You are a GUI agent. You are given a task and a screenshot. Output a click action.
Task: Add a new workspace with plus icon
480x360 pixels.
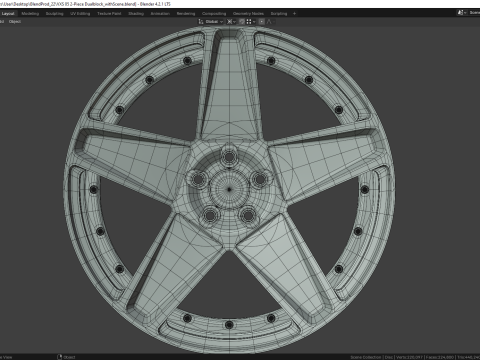click(x=294, y=14)
